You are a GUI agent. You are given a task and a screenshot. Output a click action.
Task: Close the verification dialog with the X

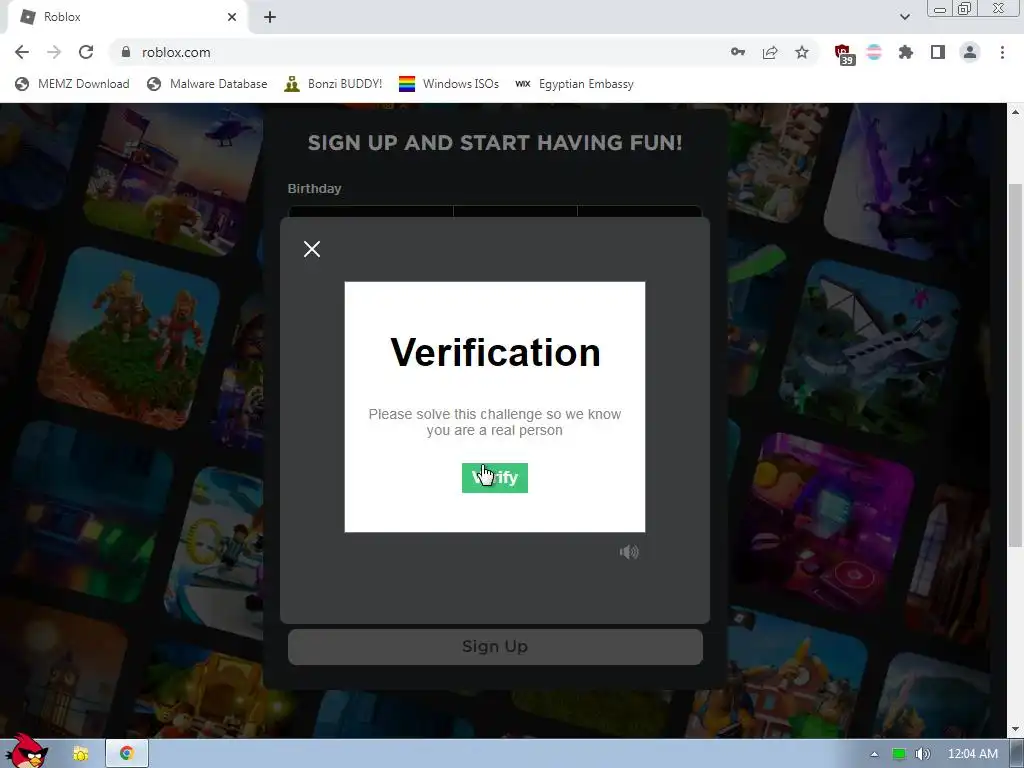pos(312,249)
